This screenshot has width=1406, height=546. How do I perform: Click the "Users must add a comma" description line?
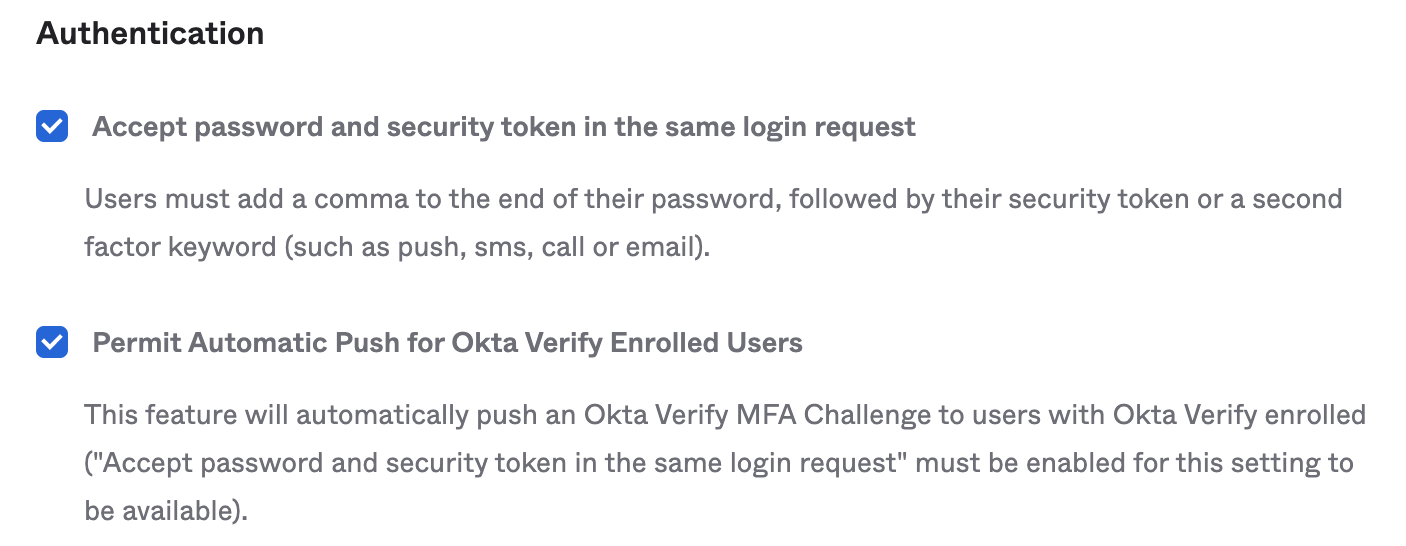click(x=712, y=199)
